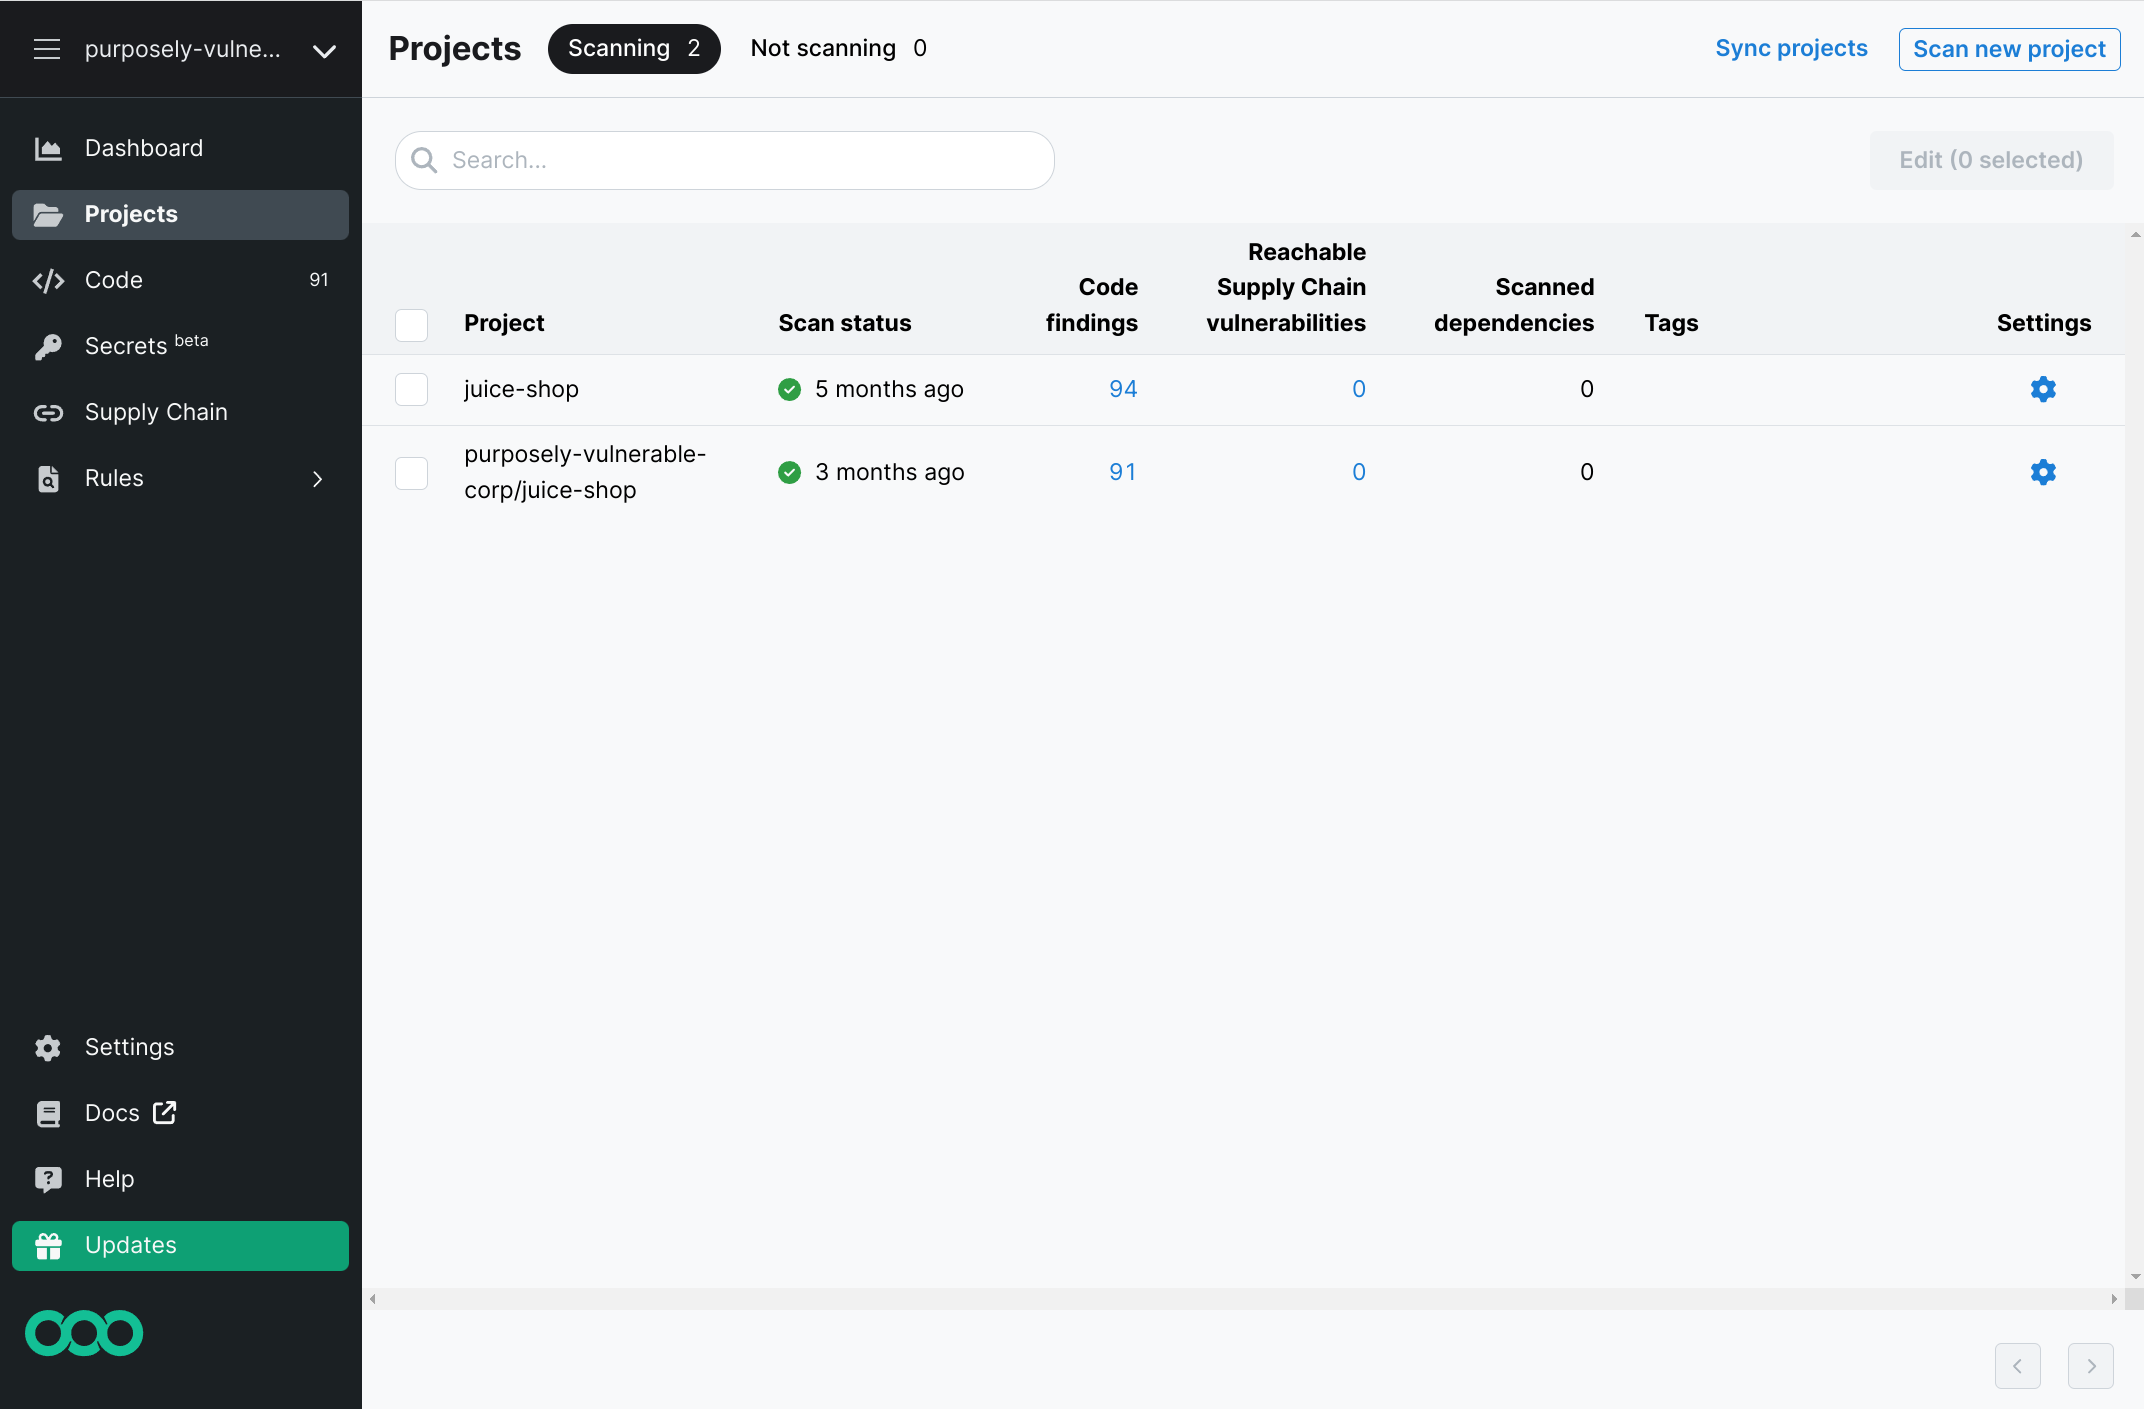
Task: Check the select-all projects checkbox
Action: (x=411, y=325)
